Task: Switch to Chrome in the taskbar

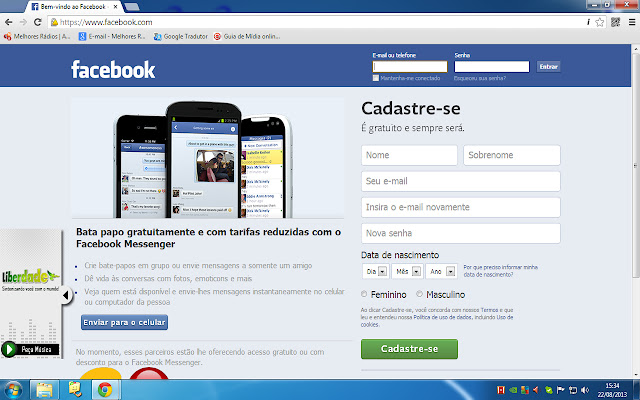Action: tap(105, 390)
